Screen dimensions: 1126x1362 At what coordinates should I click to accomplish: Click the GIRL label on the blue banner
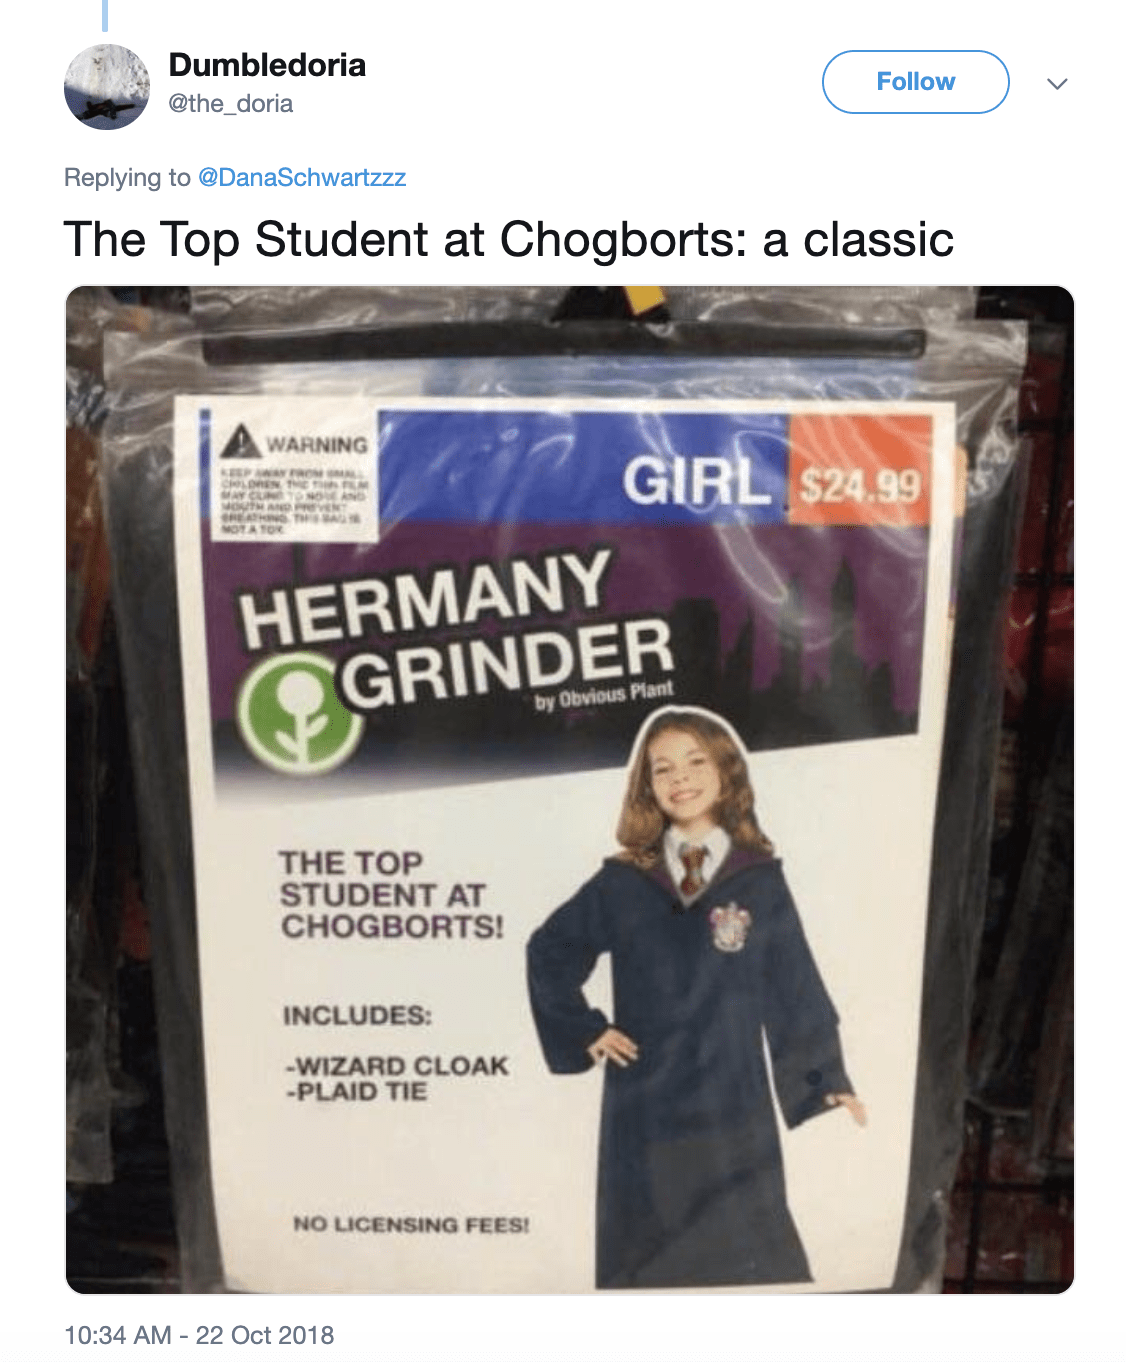(x=697, y=480)
